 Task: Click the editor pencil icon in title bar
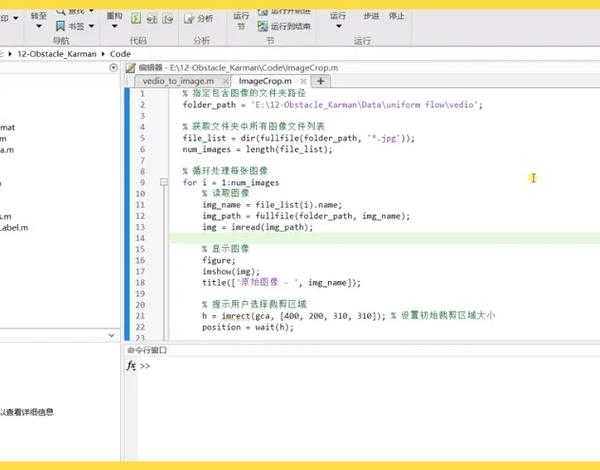[x=130, y=68]
